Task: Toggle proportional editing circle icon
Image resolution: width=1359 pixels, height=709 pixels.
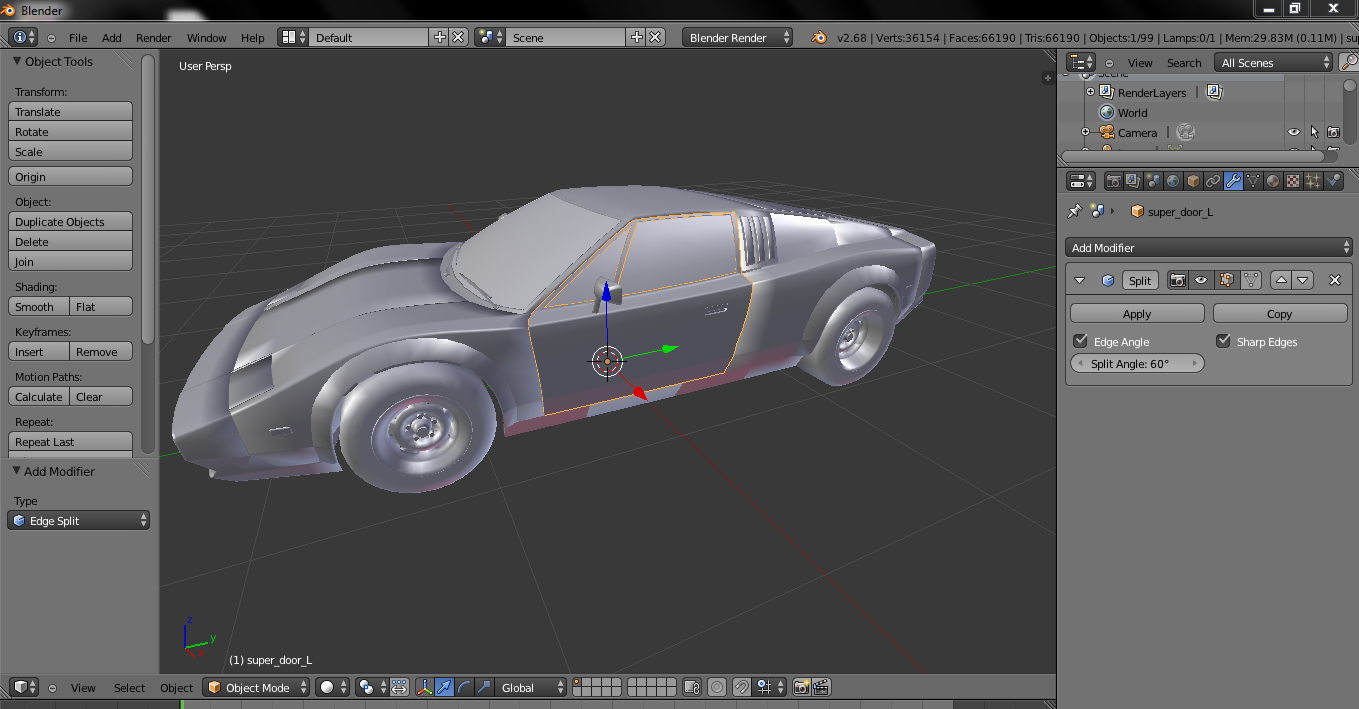Action: [x=717, y=687]
